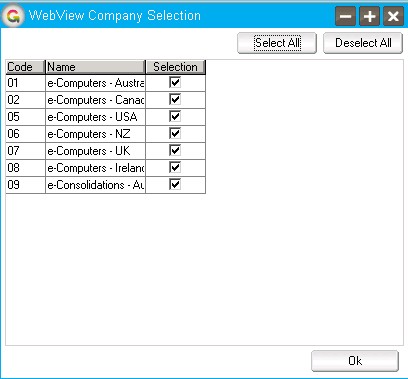Screen dimensions: 408x379
Task: Click name cell e-Consolidations
Action: click(x=96, y=185)
